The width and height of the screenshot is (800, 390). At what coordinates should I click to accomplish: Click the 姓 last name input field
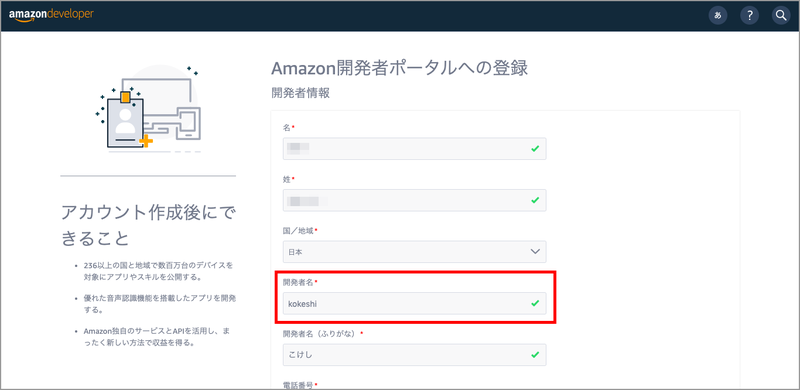pyautogui.click(x=414, y=200)
